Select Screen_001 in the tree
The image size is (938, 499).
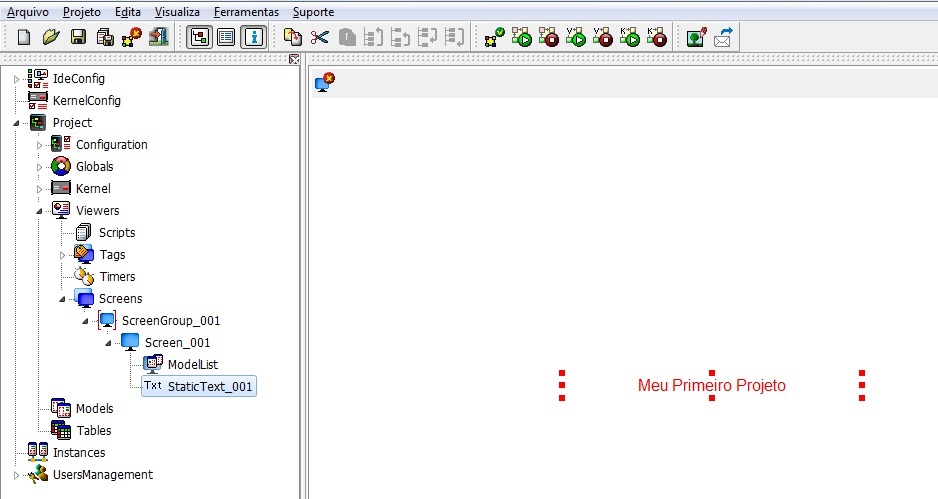pos(177,343)
